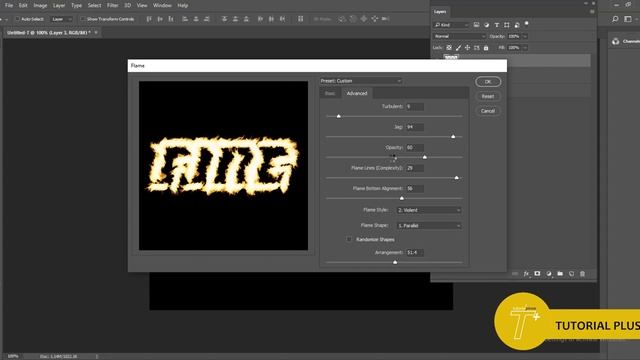Open the Edit menu

23,5
